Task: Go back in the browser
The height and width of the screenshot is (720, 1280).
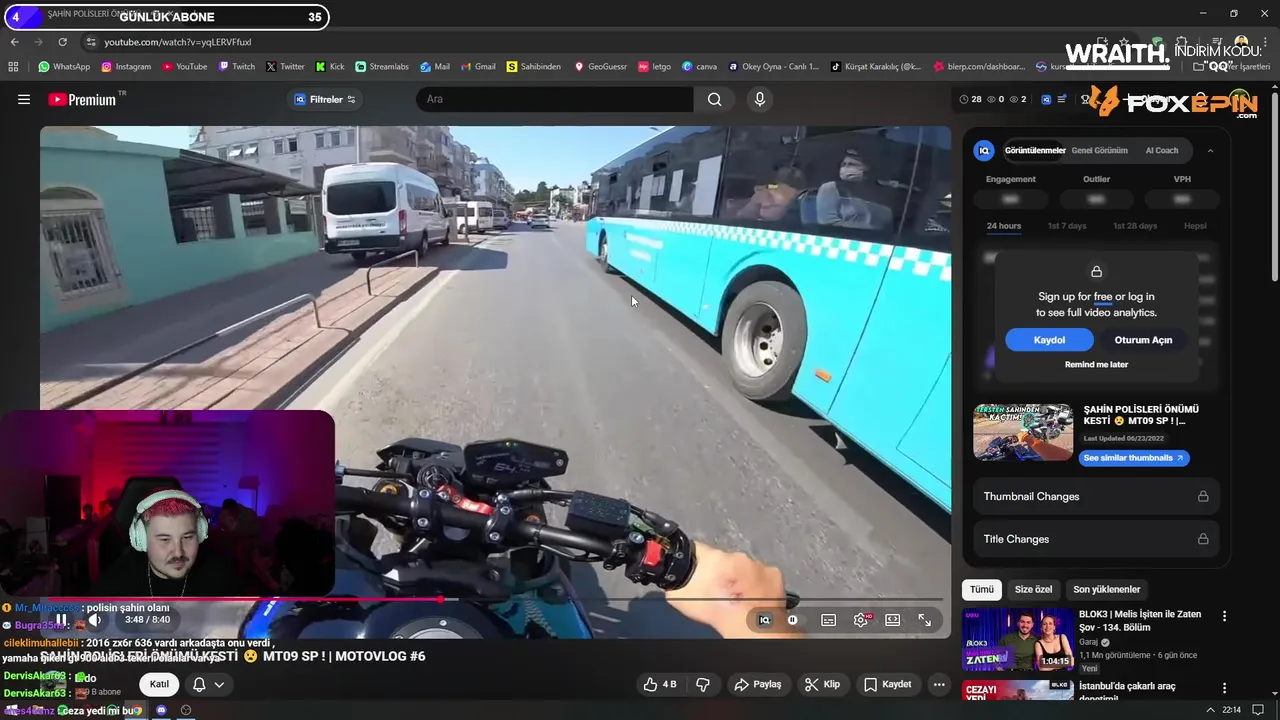Action: click(x=14, y=42)
